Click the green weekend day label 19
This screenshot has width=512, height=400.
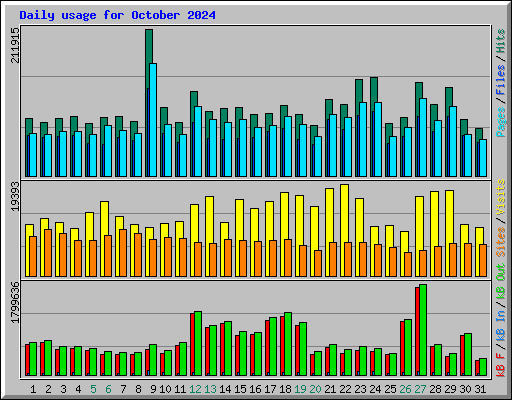click(x=300, y=389)
